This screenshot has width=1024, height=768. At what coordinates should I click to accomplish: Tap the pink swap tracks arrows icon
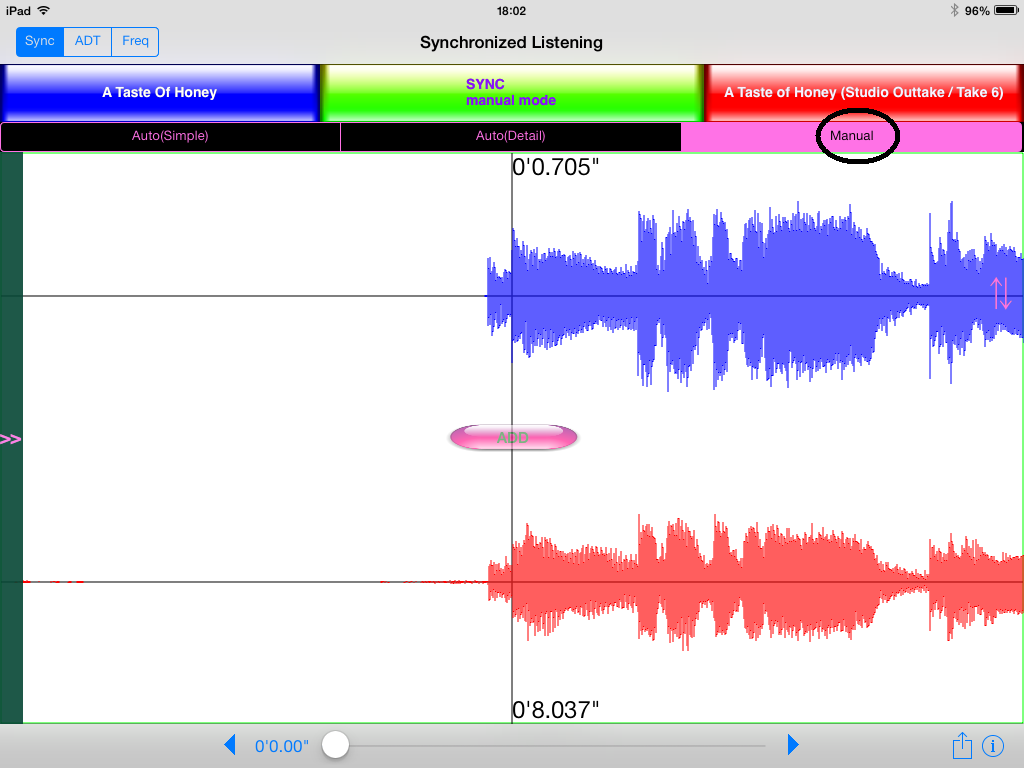pyautogui.click(x=1000, y=293)
